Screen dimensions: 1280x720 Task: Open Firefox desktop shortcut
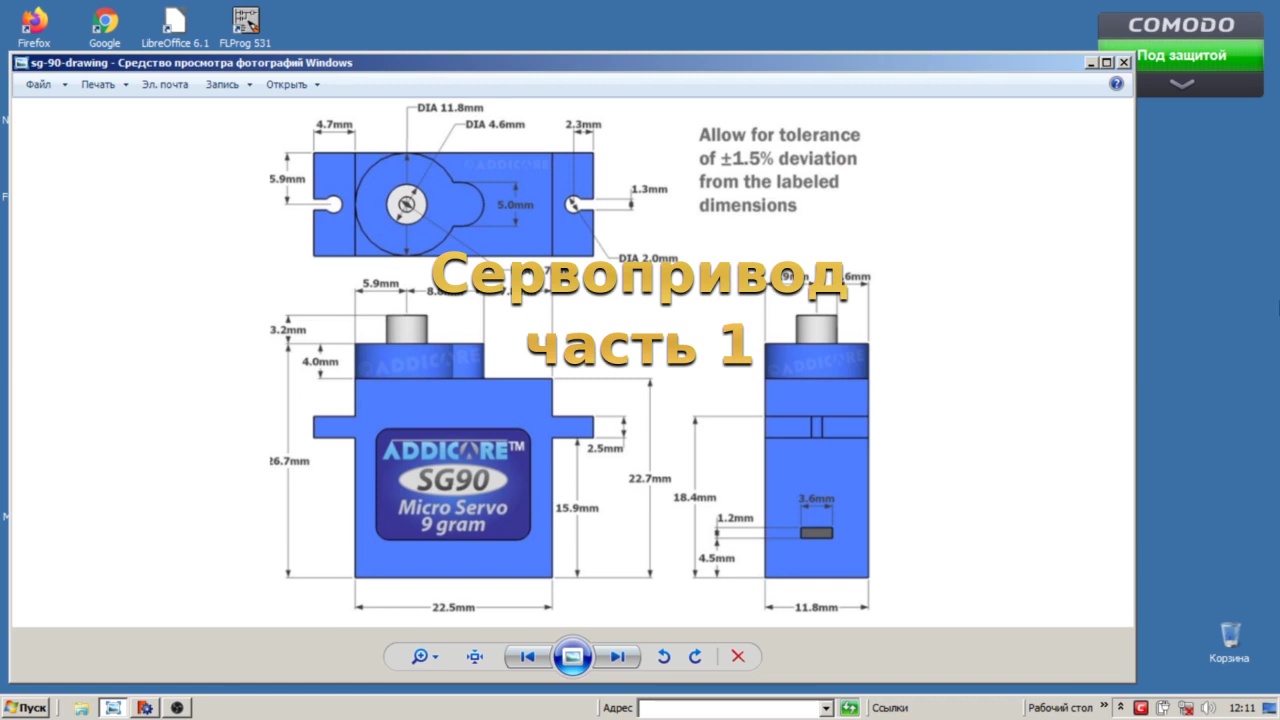[x=34, y=27]
